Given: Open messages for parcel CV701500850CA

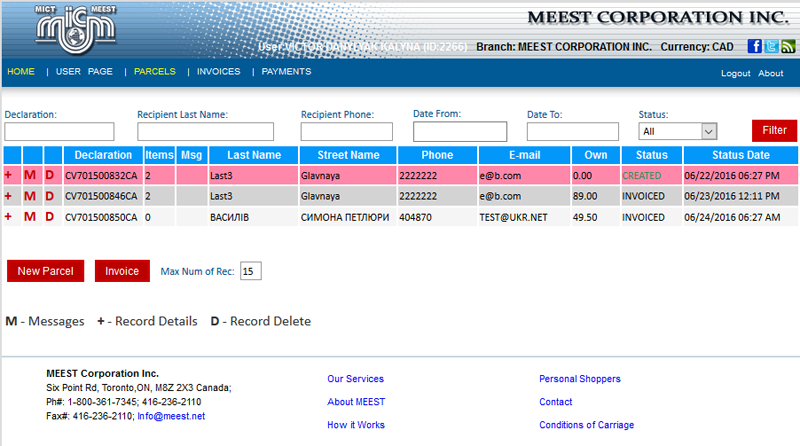Looking at the screenshot, I should [x=30, y=217].
